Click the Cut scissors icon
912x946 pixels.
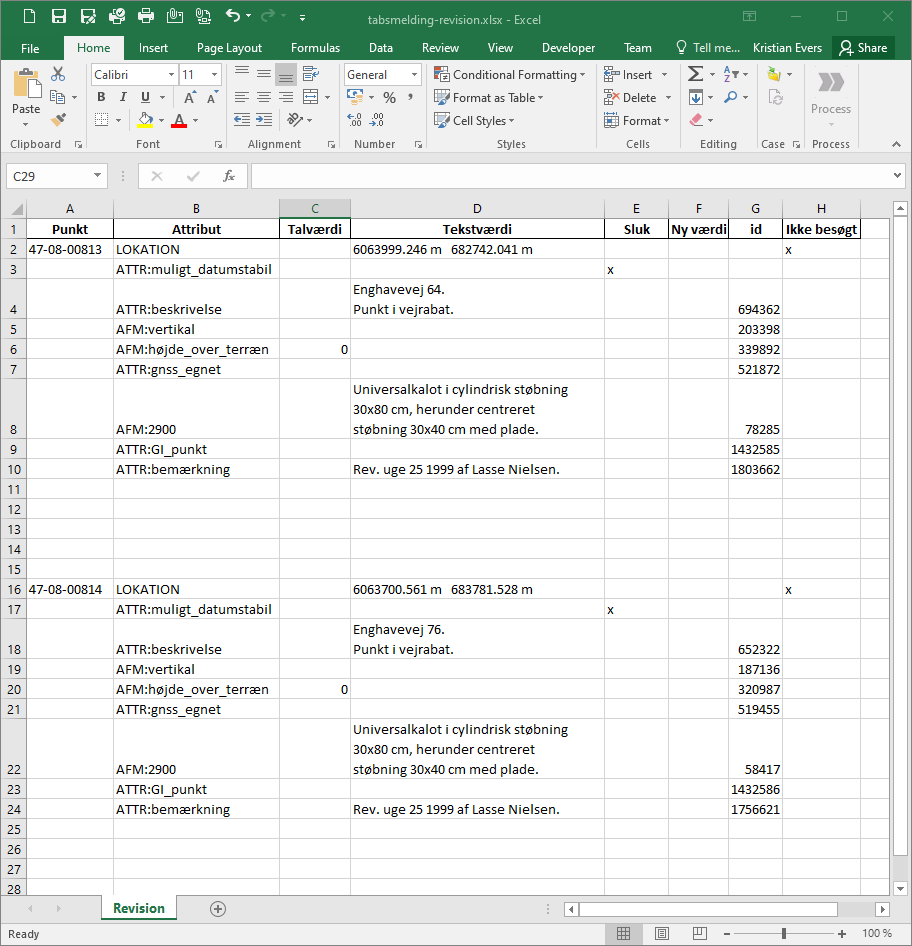58,74
